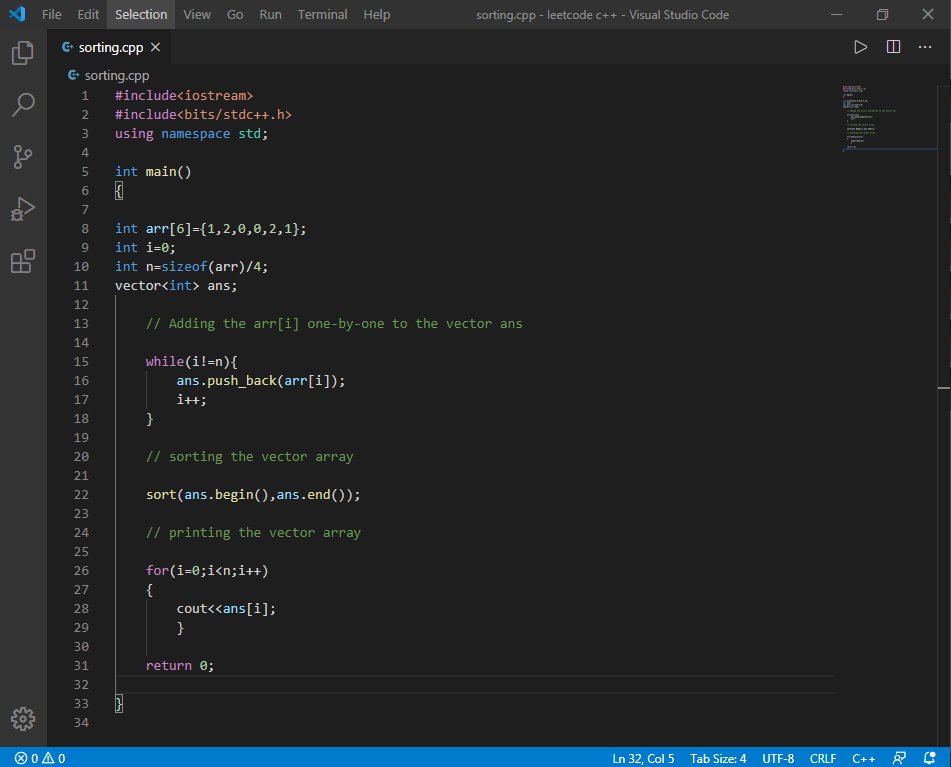The image size is (951, 767).
Task: Click the 'sort(ans.begin(),ans.end());' line
Action: click(253, 495)
